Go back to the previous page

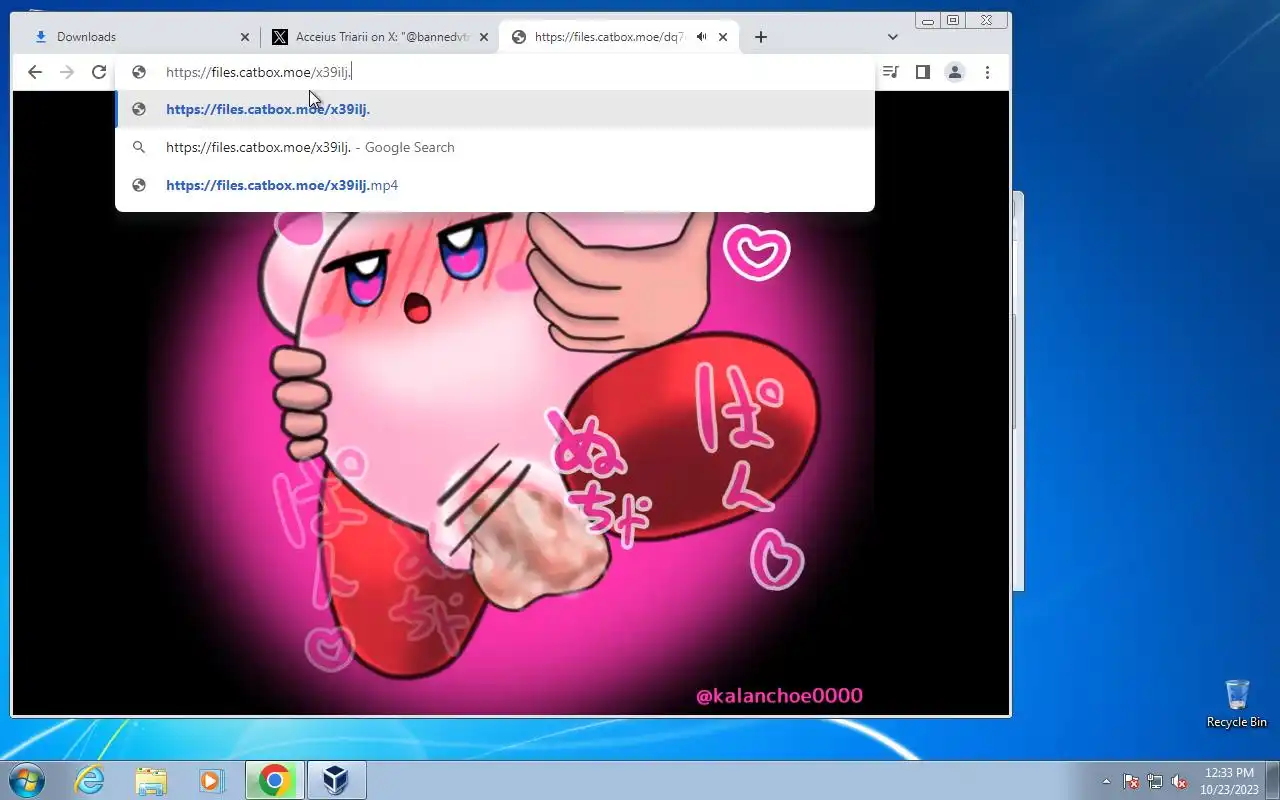tap(35, 72)
